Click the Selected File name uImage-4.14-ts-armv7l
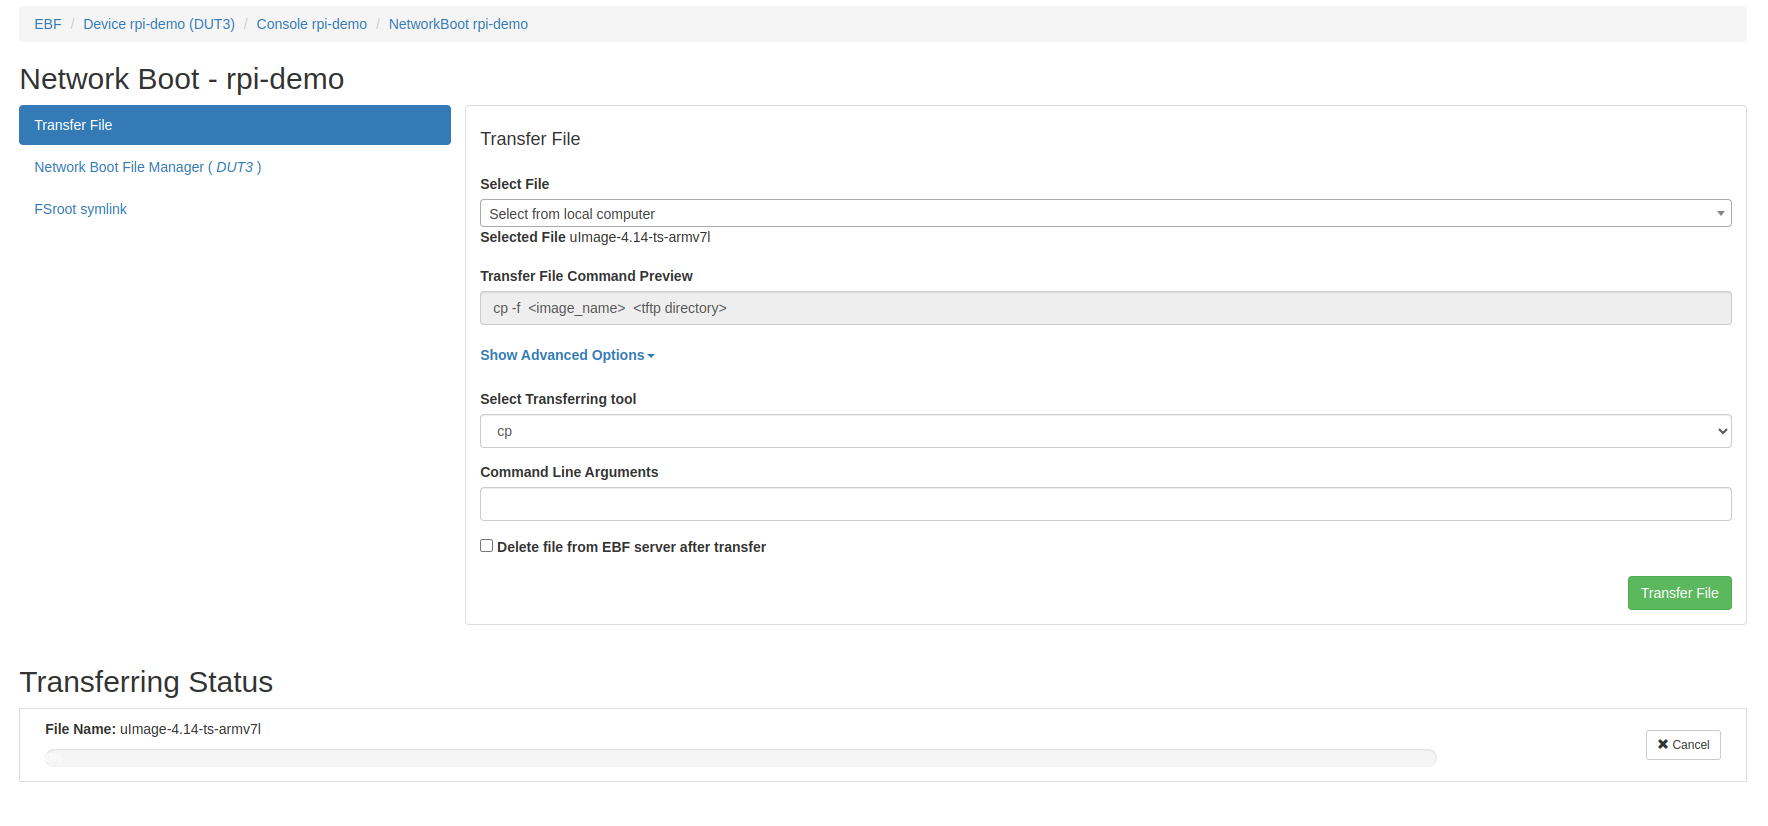This screenshot has height=826, width=1768. tap(640, 237)
